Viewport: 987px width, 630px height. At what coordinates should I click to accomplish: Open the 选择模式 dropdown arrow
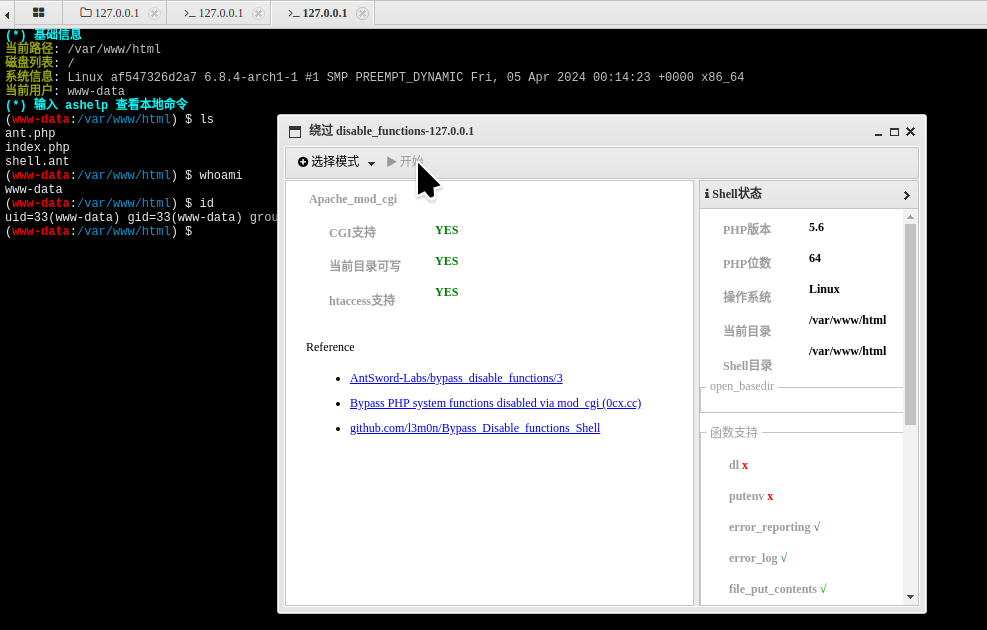point(371,162)
